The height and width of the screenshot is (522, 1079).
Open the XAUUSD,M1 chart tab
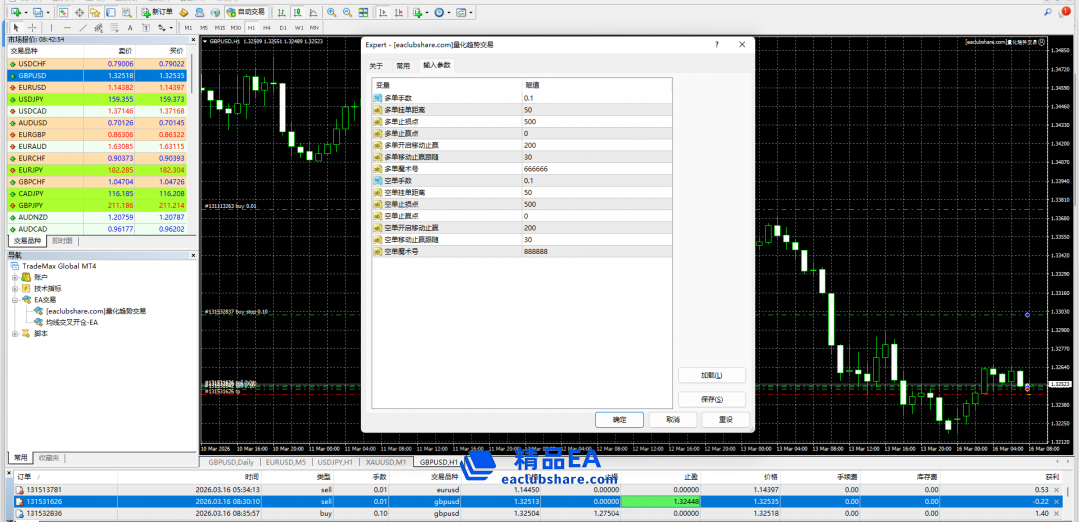(x=385, y=463)
